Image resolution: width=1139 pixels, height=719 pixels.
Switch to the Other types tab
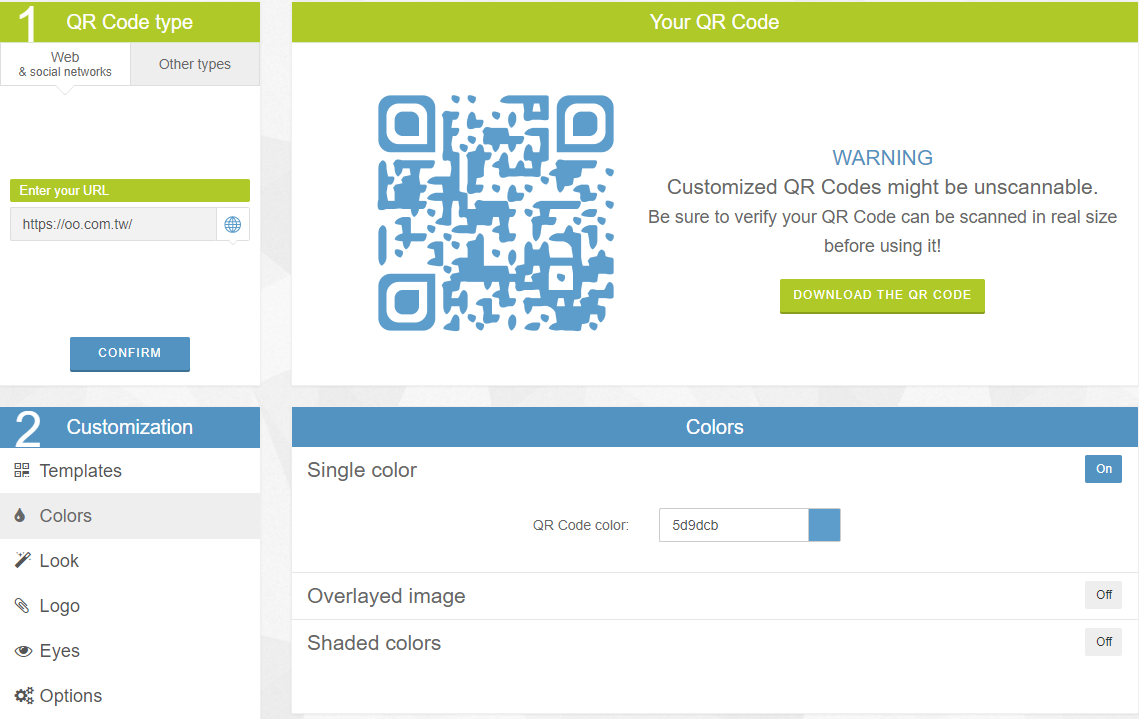(x=195, y=64)
